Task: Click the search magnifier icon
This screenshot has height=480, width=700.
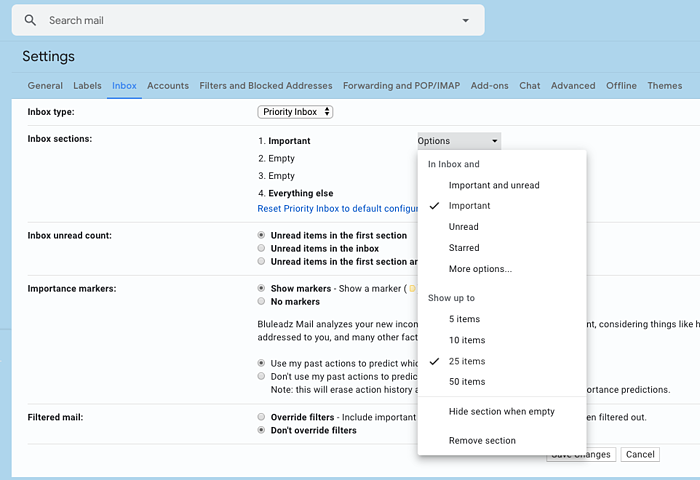Action: [30, 20]
